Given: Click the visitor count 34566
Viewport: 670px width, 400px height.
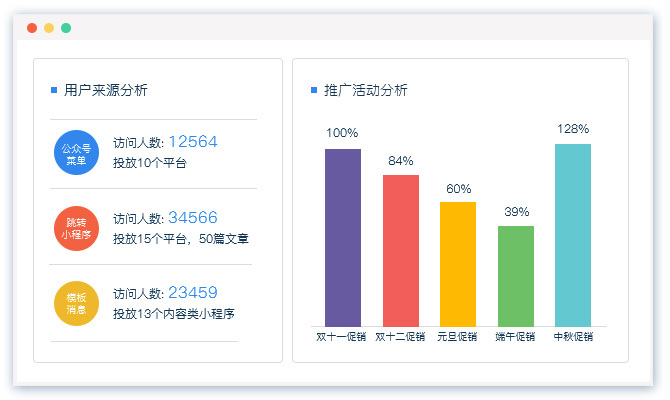Looking at the screenshot, I should click(193, 217).
